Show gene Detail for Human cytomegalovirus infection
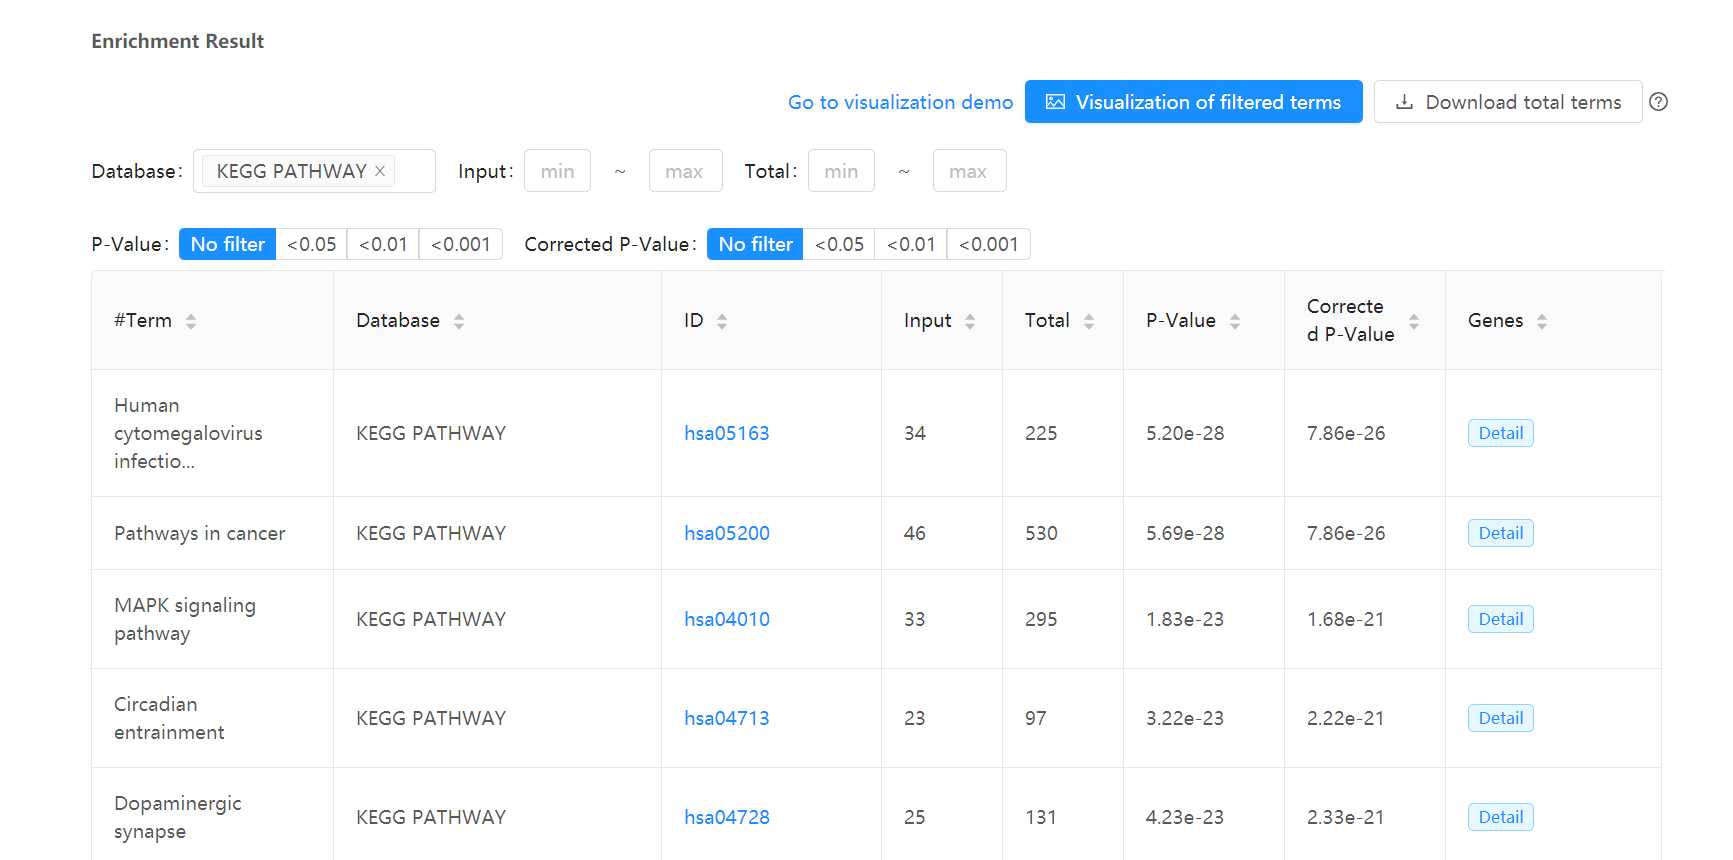Image resolution: width=1733 pixels, height=860 pixels. point(1500,433)
